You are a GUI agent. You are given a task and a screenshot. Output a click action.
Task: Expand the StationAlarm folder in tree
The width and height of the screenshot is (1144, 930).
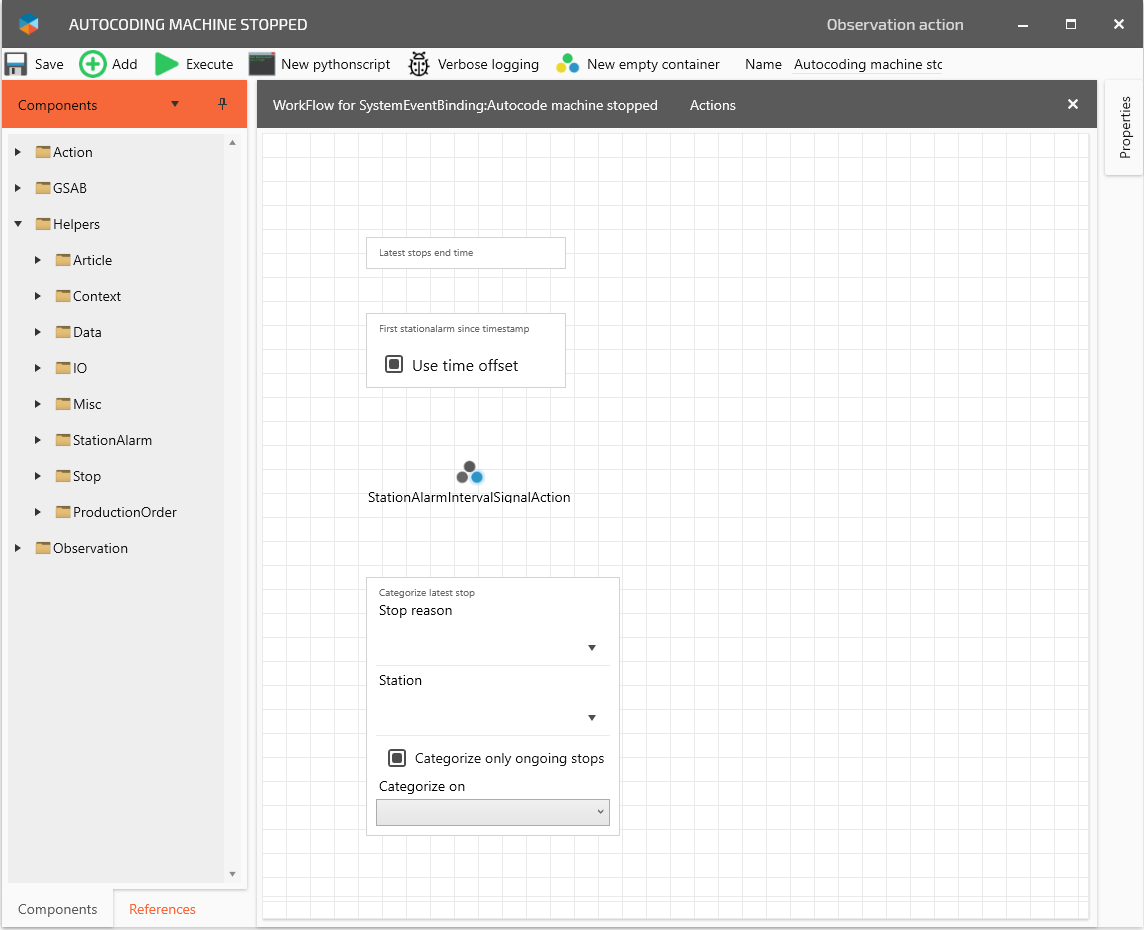tap(38, 440)
